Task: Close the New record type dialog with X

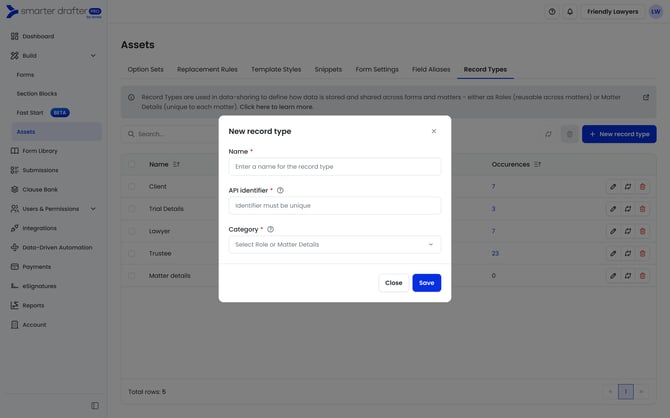Action: (x=433, y=131)
